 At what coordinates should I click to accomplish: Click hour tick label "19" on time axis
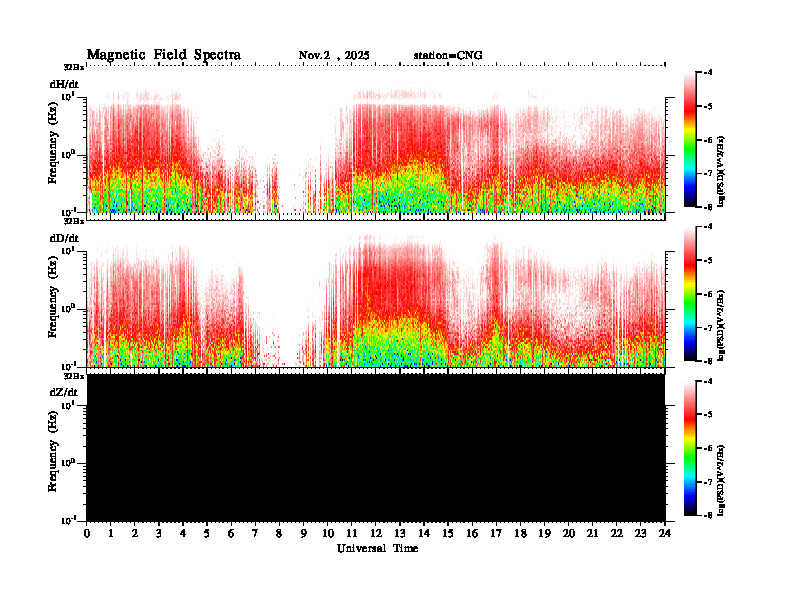click(x=544, y=534)
